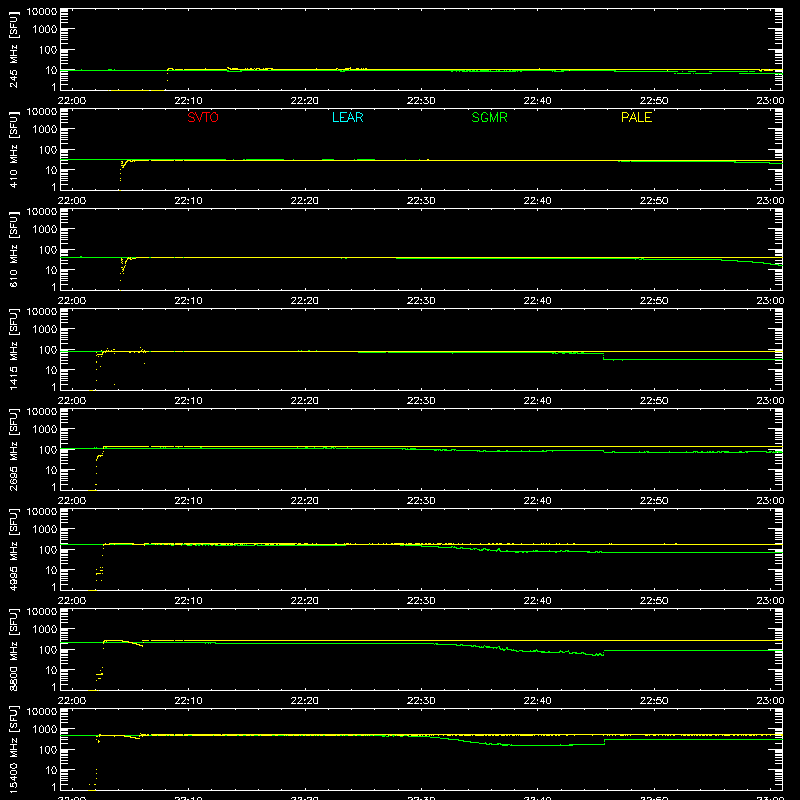Click 22:20 tick of the 2695 MHz panel
The height and width of the screenshot is (800, 800).
tap(305, 501)
